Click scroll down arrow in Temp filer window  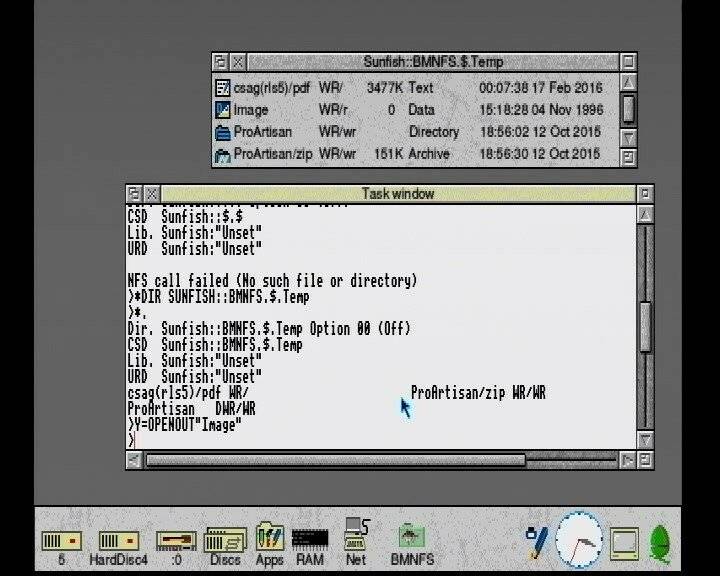point(628,137)
